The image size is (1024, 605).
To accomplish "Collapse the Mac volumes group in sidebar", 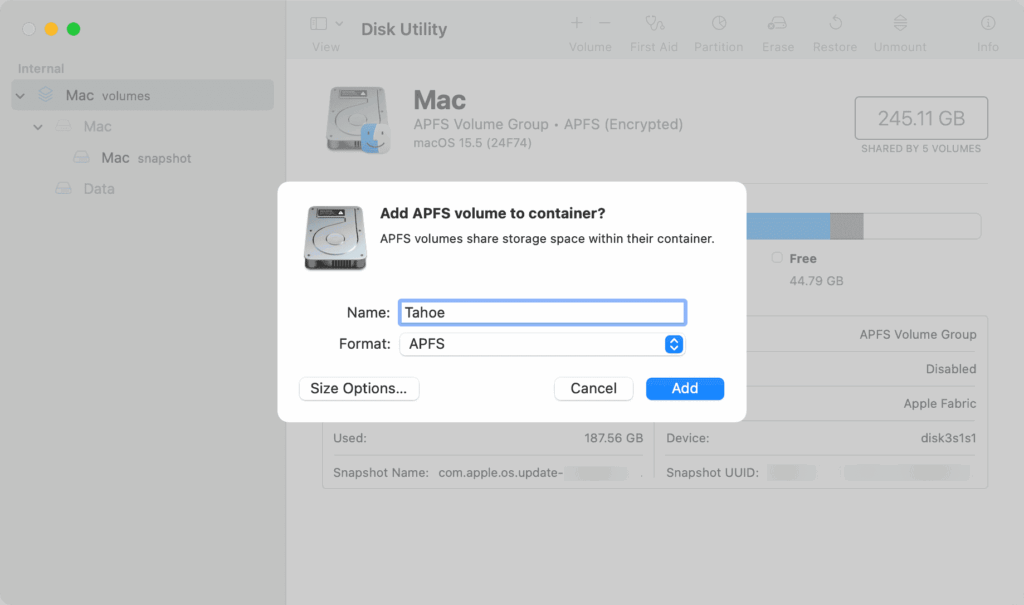I will pyautogui.click(x=20, y=96).
